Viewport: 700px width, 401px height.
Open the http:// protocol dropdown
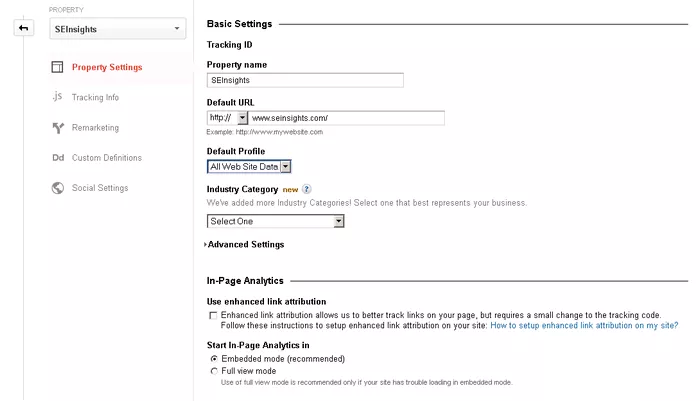point(228,117)
